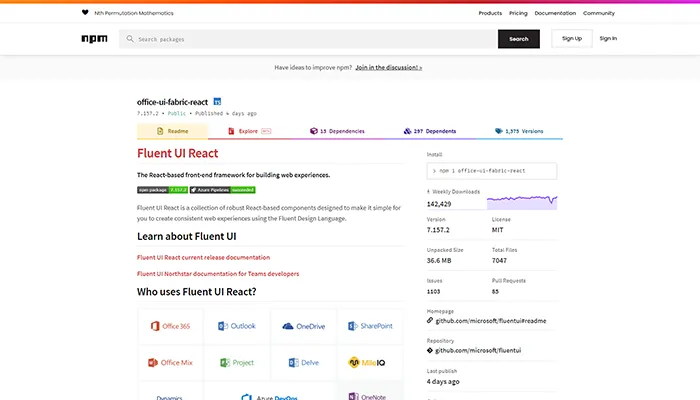Click the Outlook logo tile
This screenshot has width=700, height=400.
(237, 326)
